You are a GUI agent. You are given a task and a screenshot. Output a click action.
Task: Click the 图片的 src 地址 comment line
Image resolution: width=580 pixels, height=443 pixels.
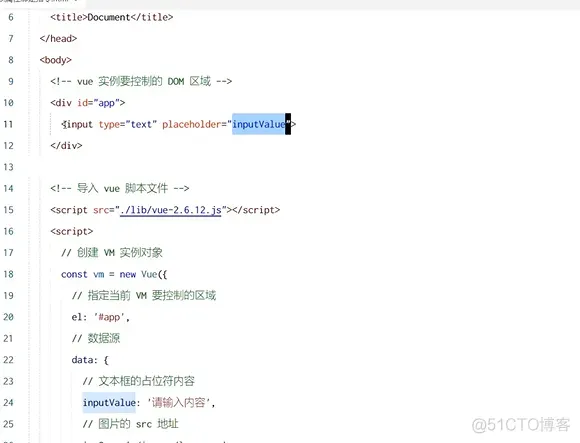pyautogui.click(x=131, y=424)
